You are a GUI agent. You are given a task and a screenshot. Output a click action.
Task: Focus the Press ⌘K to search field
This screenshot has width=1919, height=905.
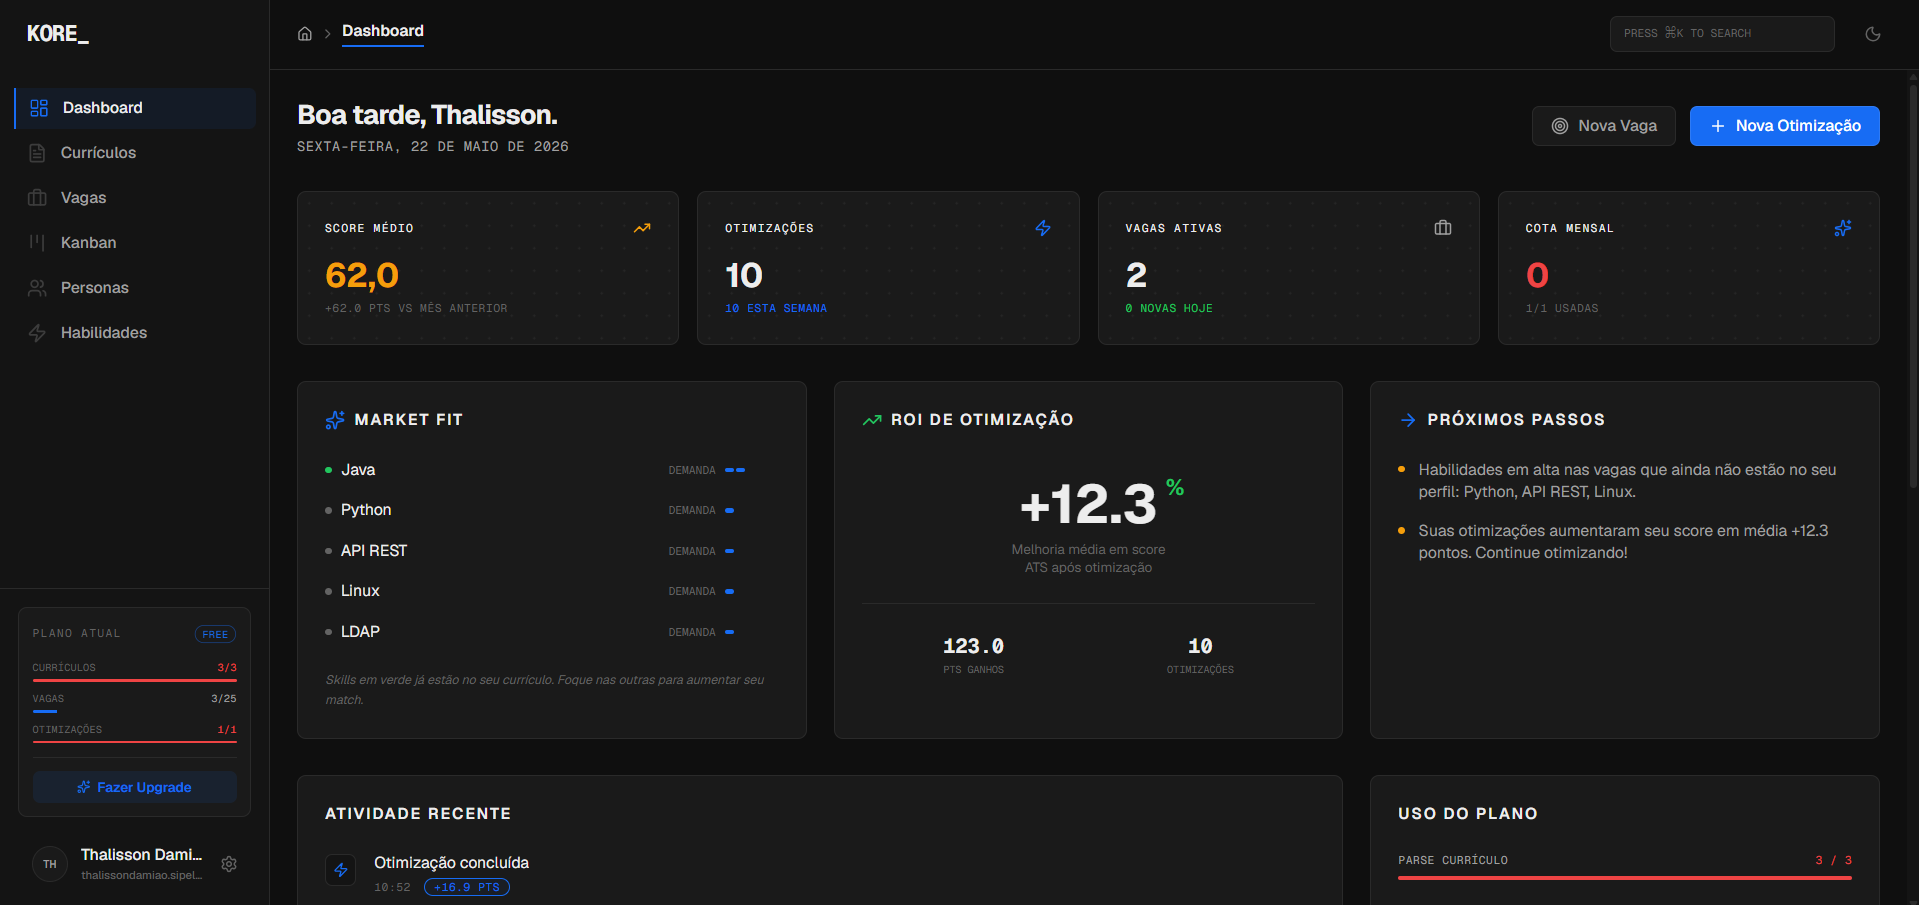(x=1722, y=34)
